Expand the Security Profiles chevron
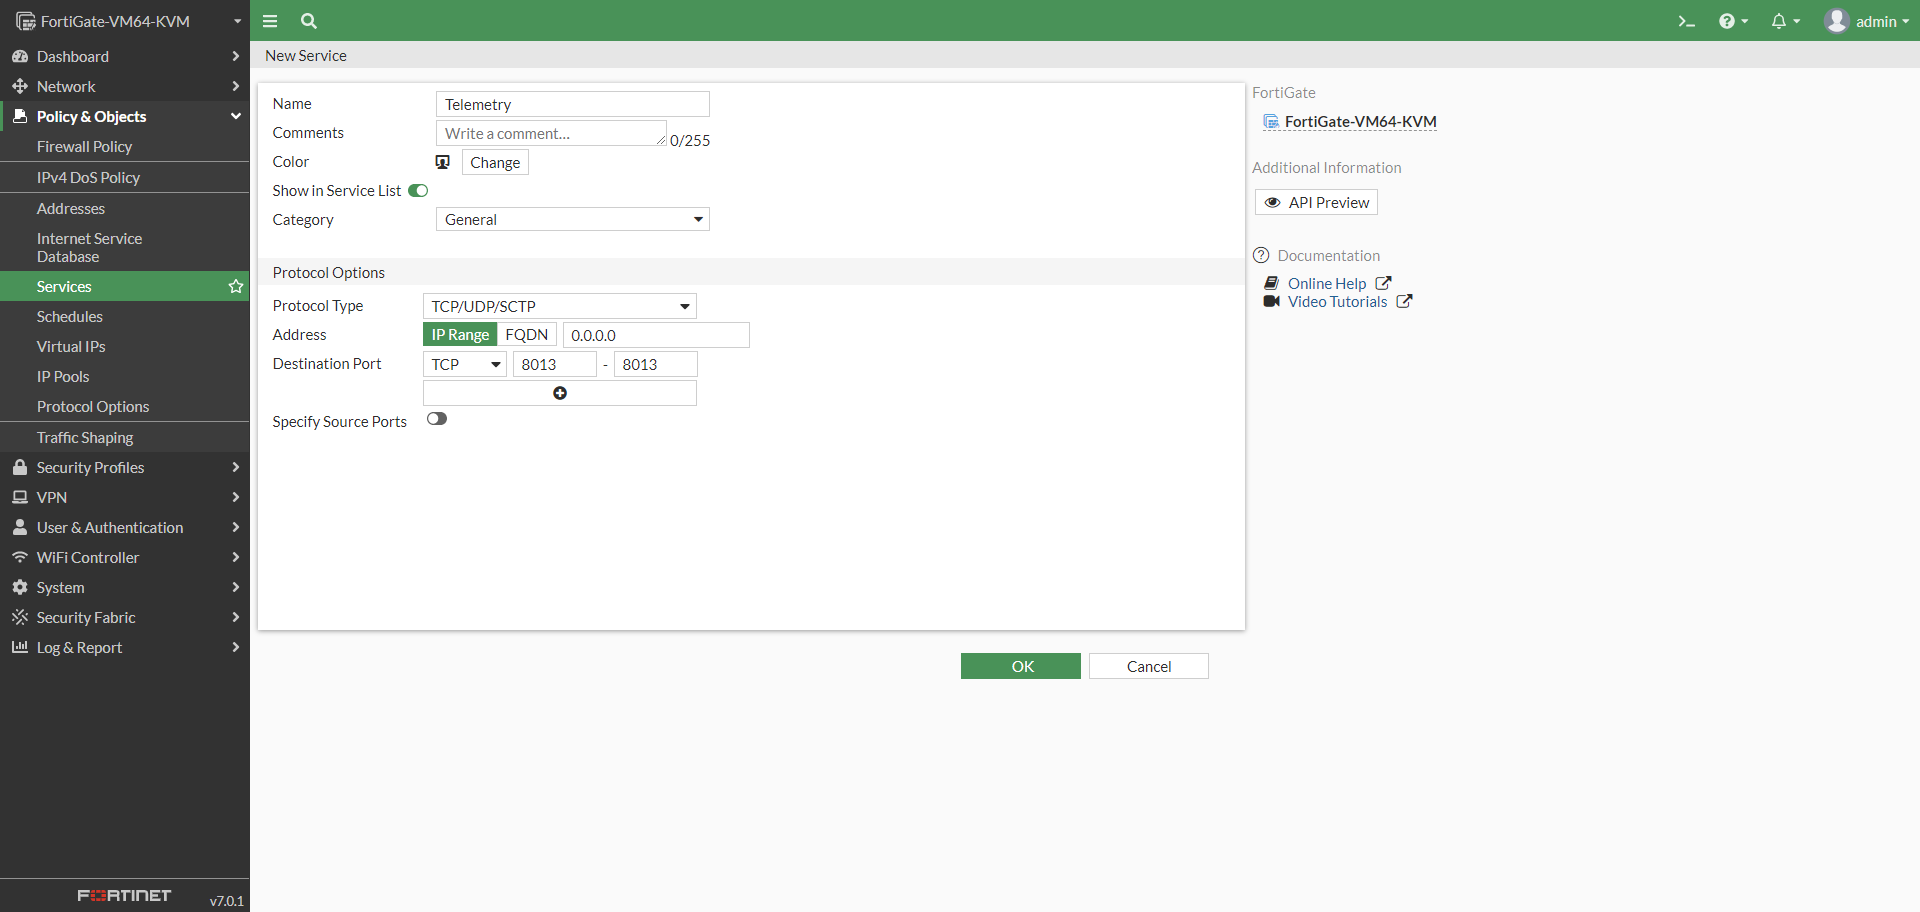The height and width of the screenshot is (912, 1920). point(236,467)
